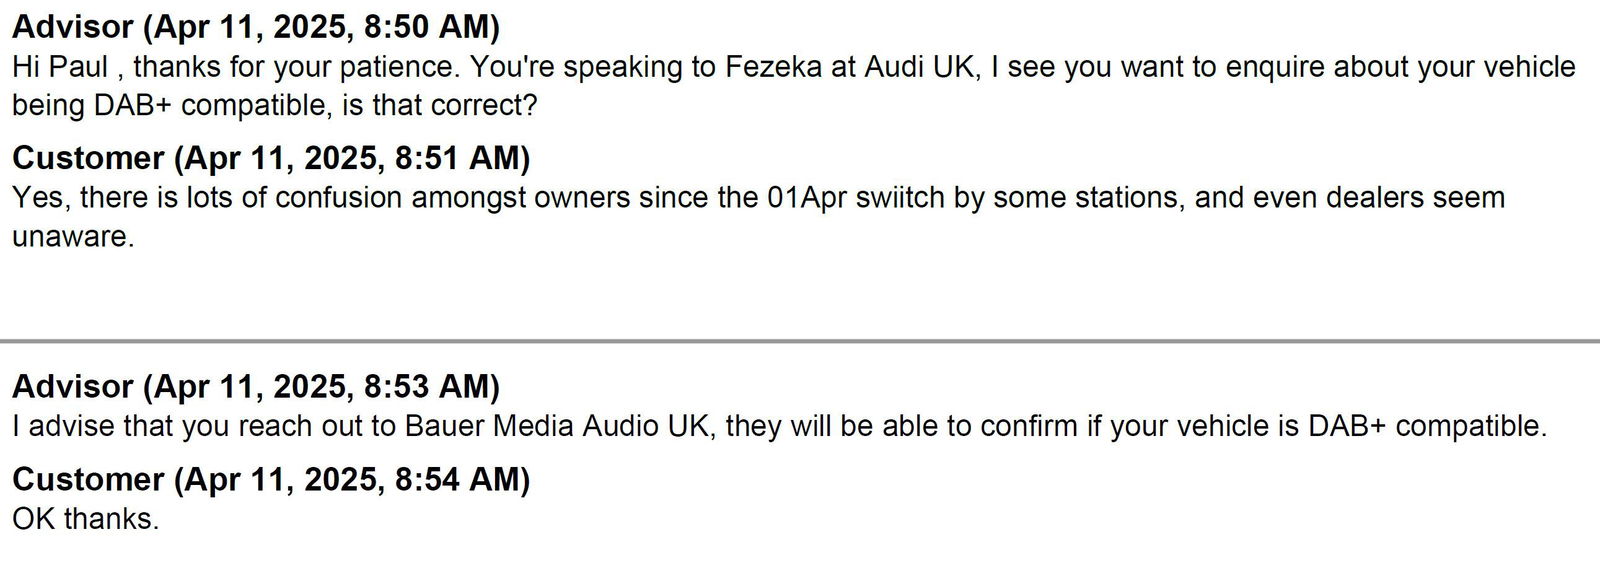
Task: Click 'enquire about your vehicle' phrase
Action: click(1400, 68)
